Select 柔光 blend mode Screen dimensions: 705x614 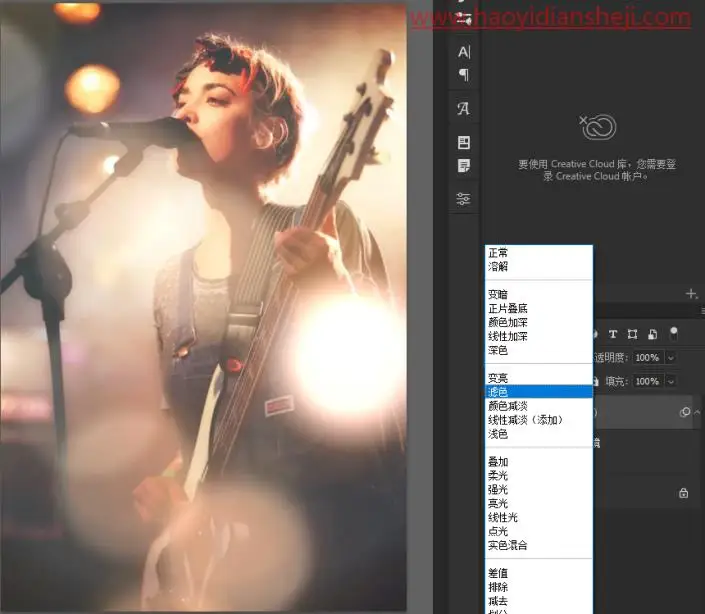coord(539,476)
